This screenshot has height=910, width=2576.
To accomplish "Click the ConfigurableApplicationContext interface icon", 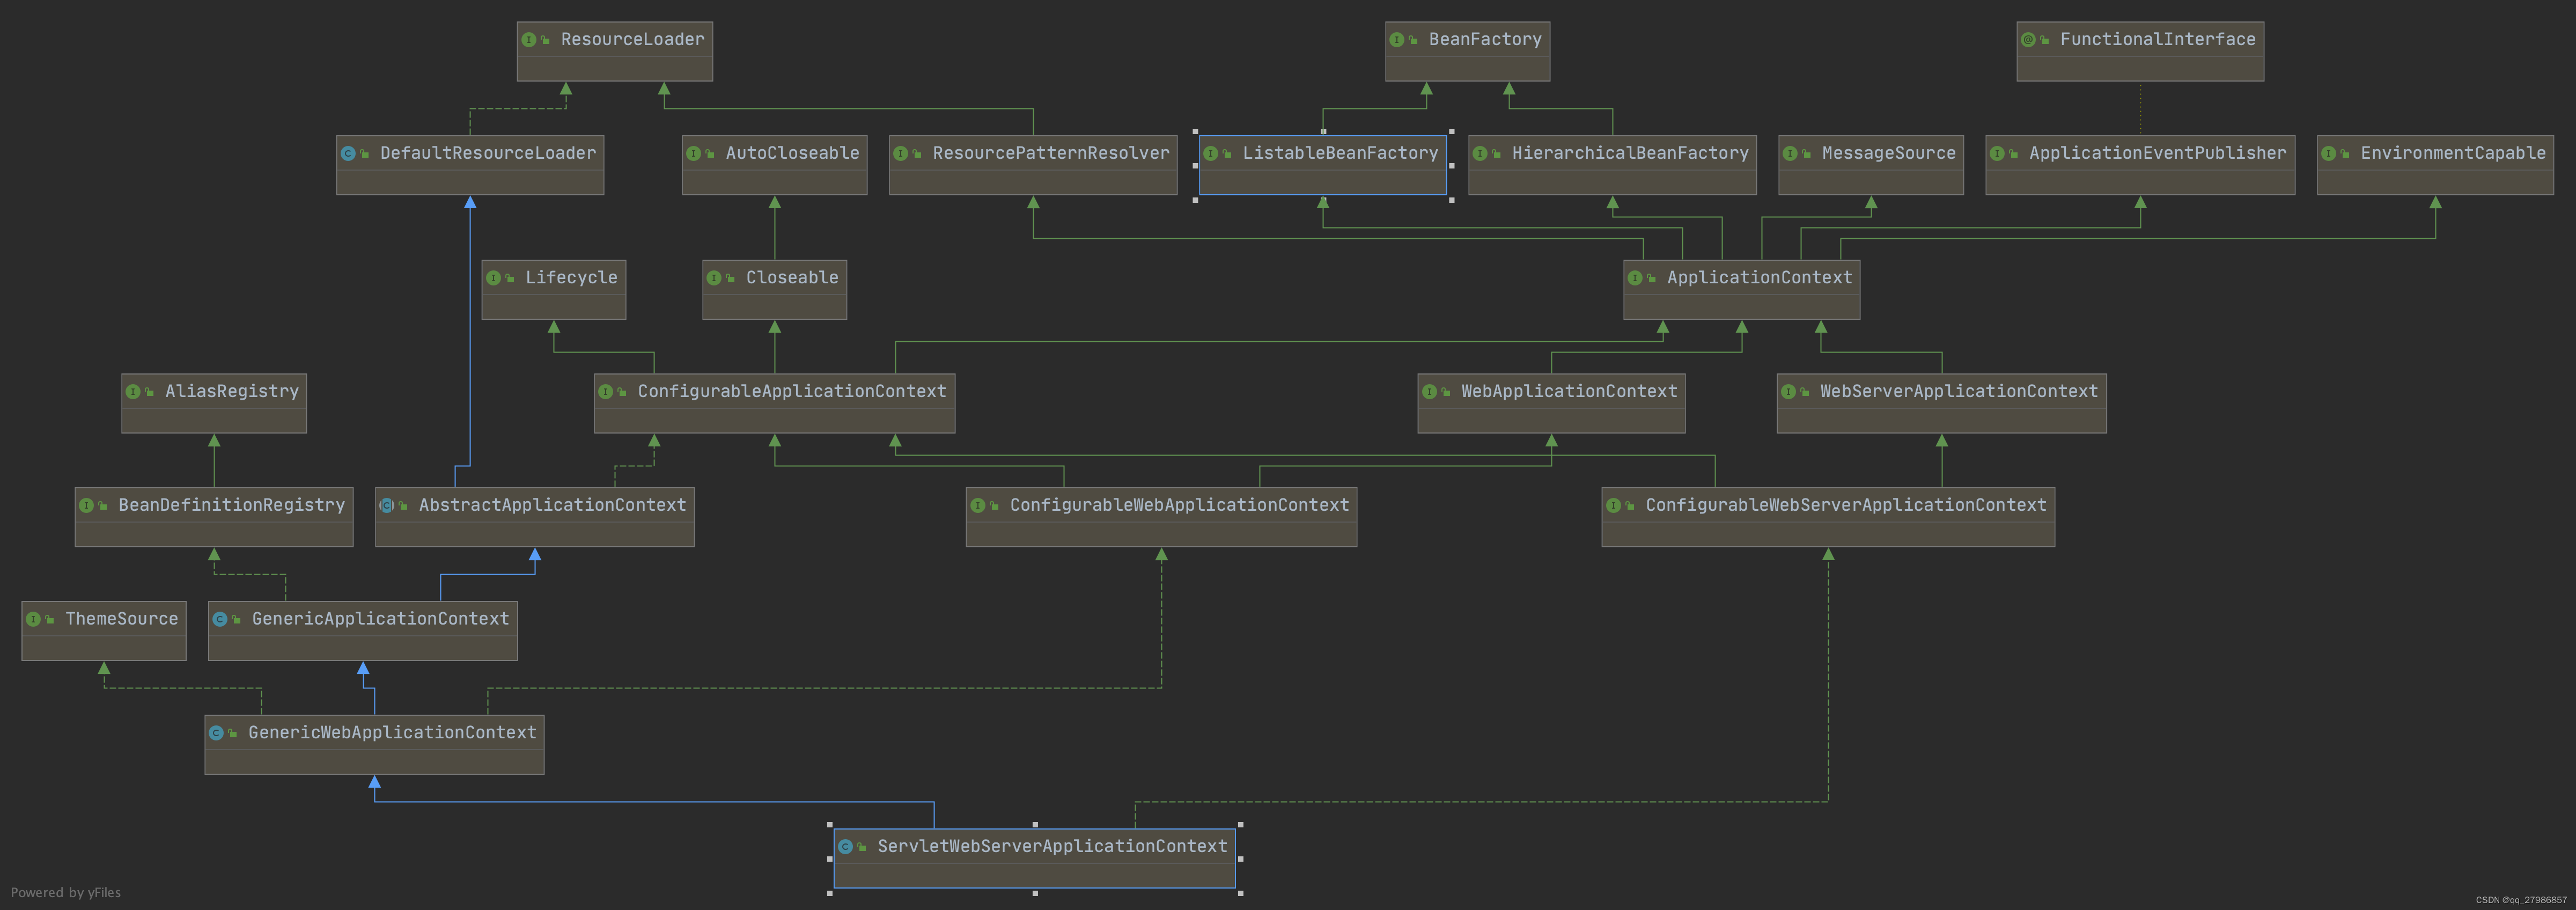I will (606, 392).
